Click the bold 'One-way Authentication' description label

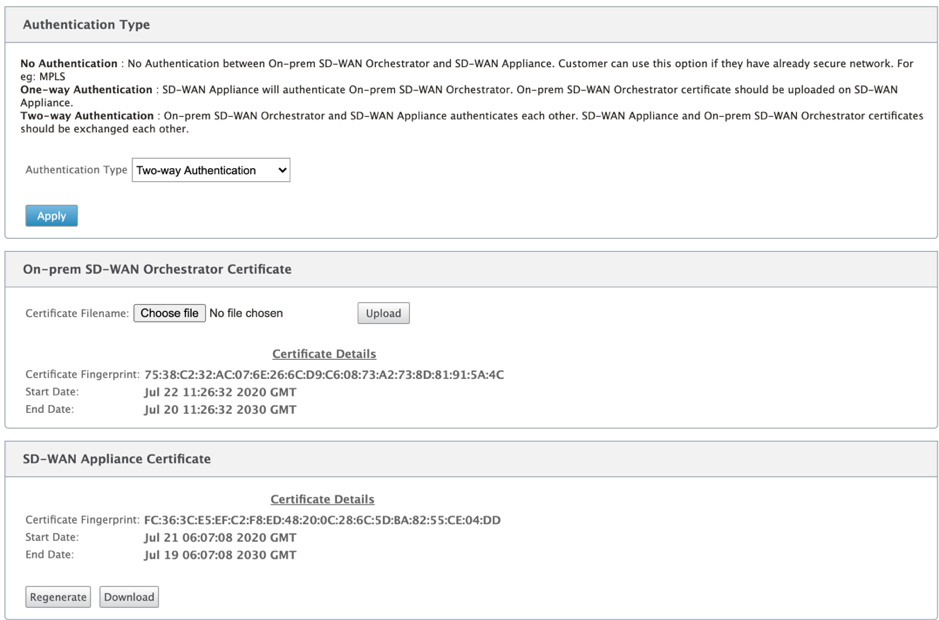86,90
